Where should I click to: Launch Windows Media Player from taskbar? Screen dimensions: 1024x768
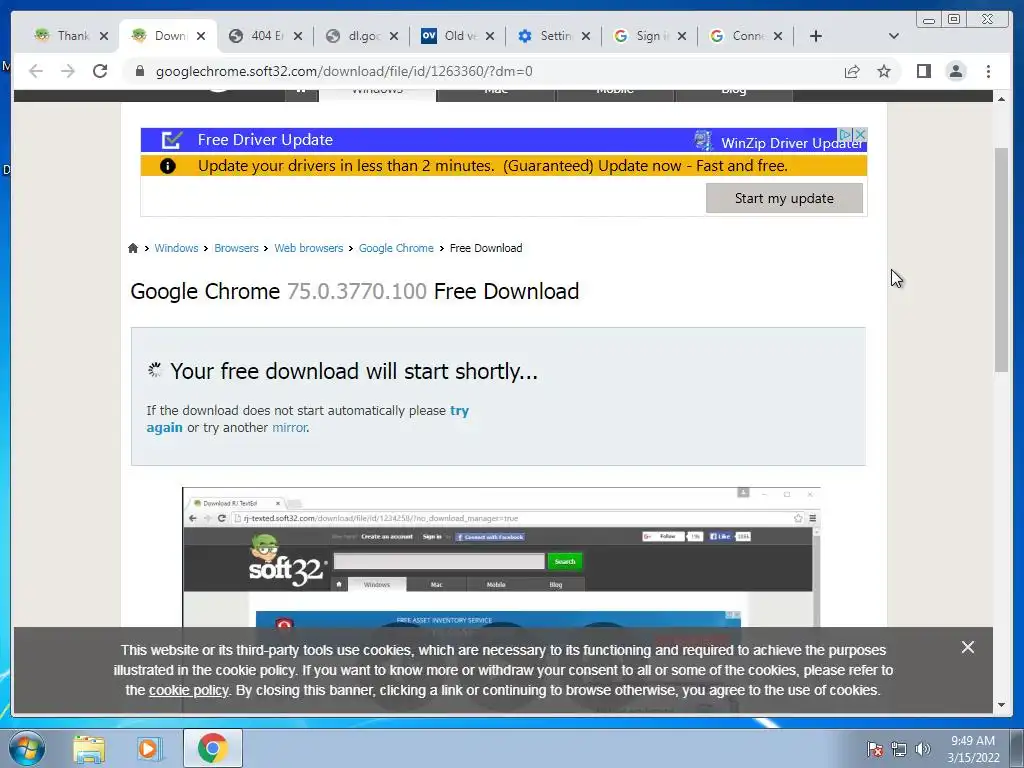click(149, 748)
